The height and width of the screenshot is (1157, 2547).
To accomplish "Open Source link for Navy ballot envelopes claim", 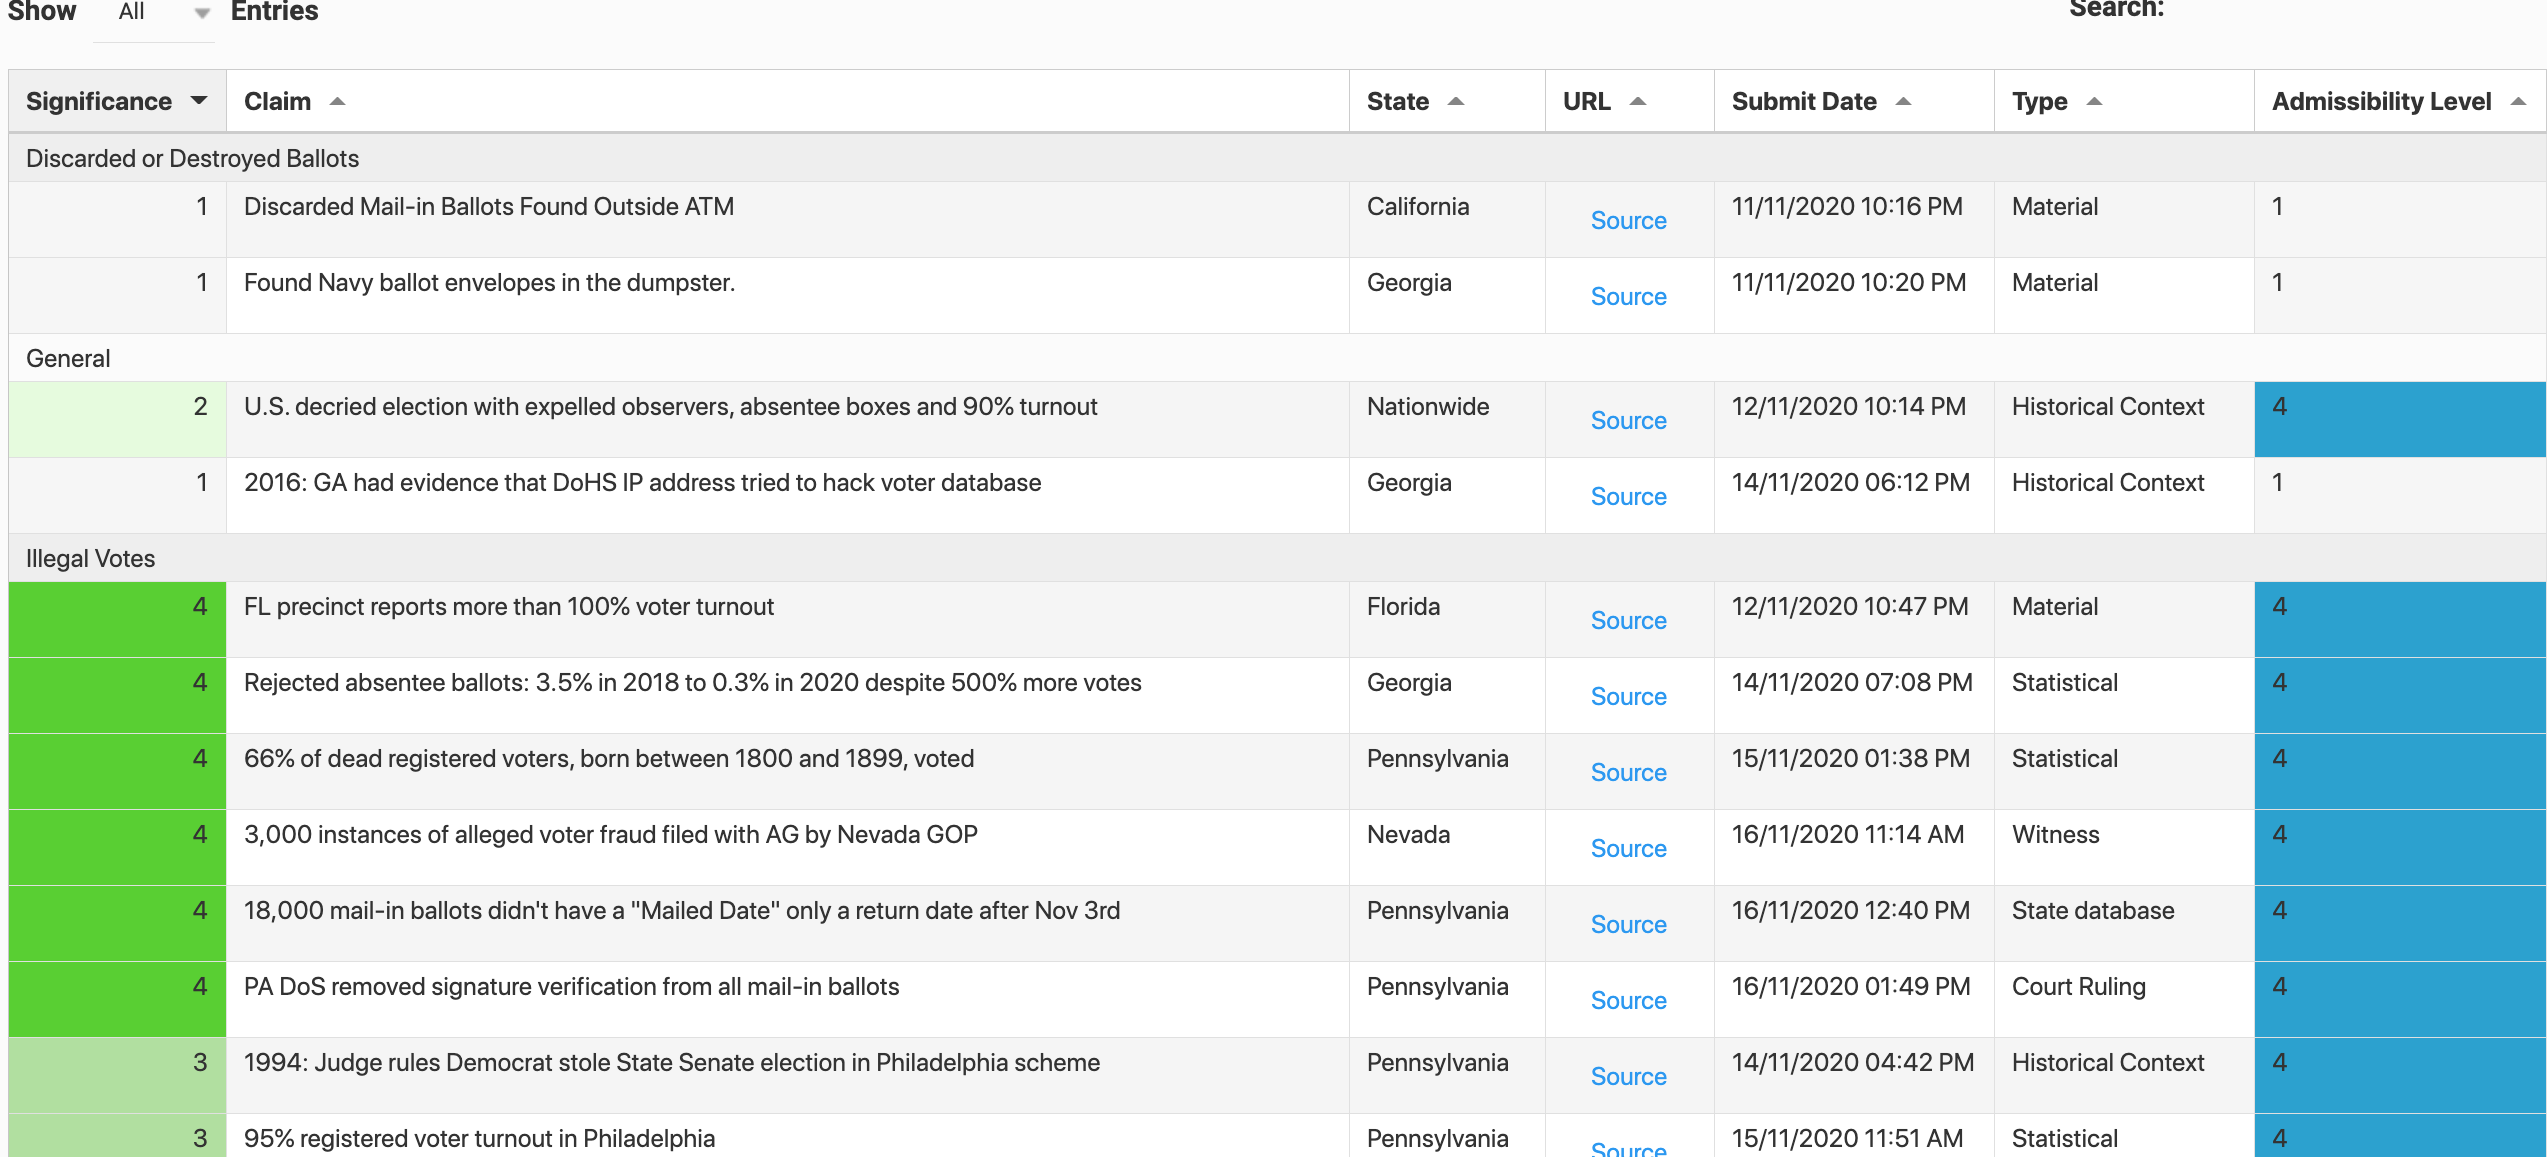I will [1628, 297].
